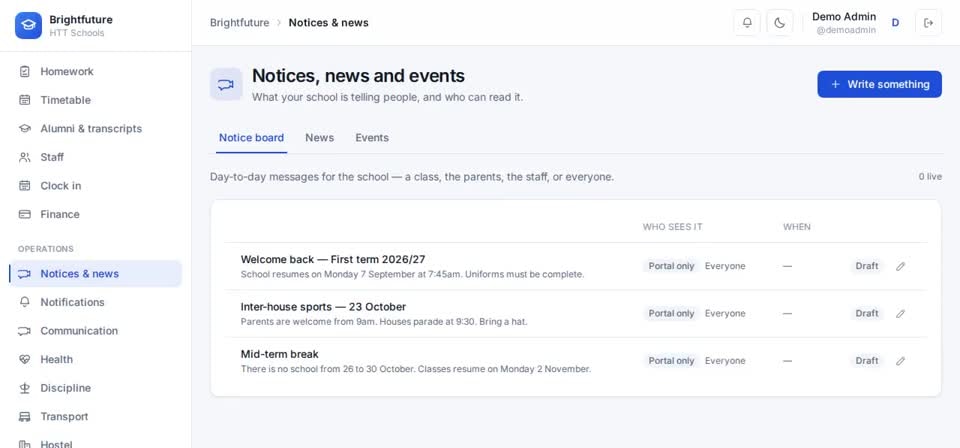Viewport: 960px width, 448px height.
Task: Click Portal only tag on Mid-term break row
Action: pyautogui.click(x=671, y=360)
